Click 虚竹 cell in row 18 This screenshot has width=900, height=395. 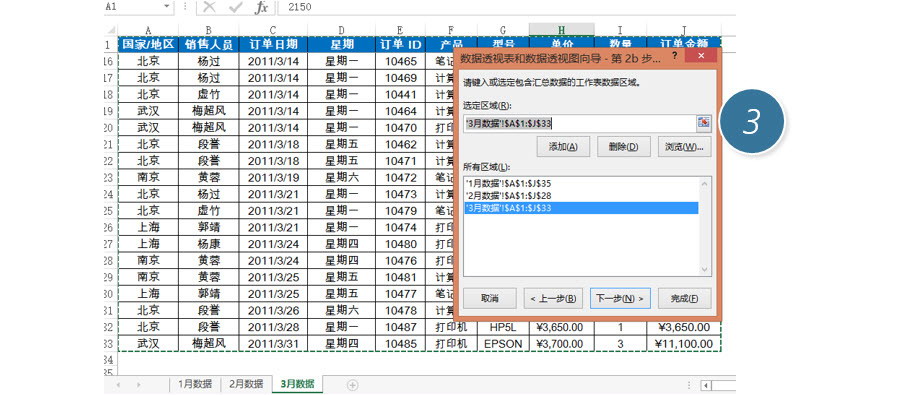click(208, 95)
